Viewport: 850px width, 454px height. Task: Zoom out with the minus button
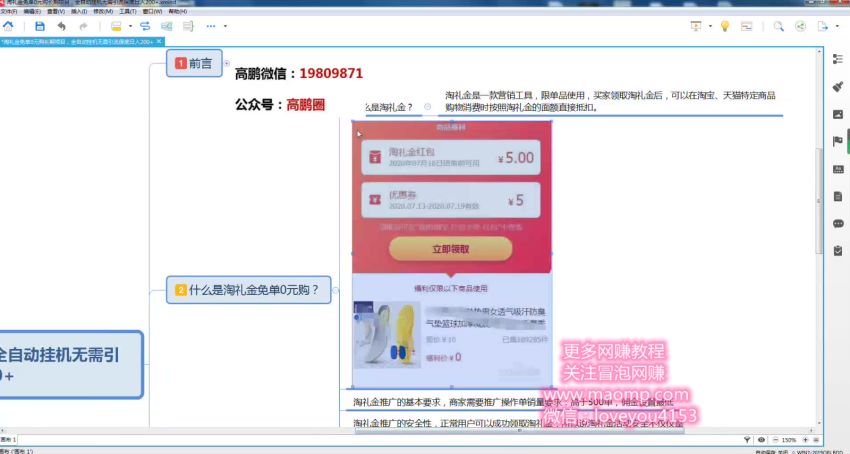pos(776,440)
